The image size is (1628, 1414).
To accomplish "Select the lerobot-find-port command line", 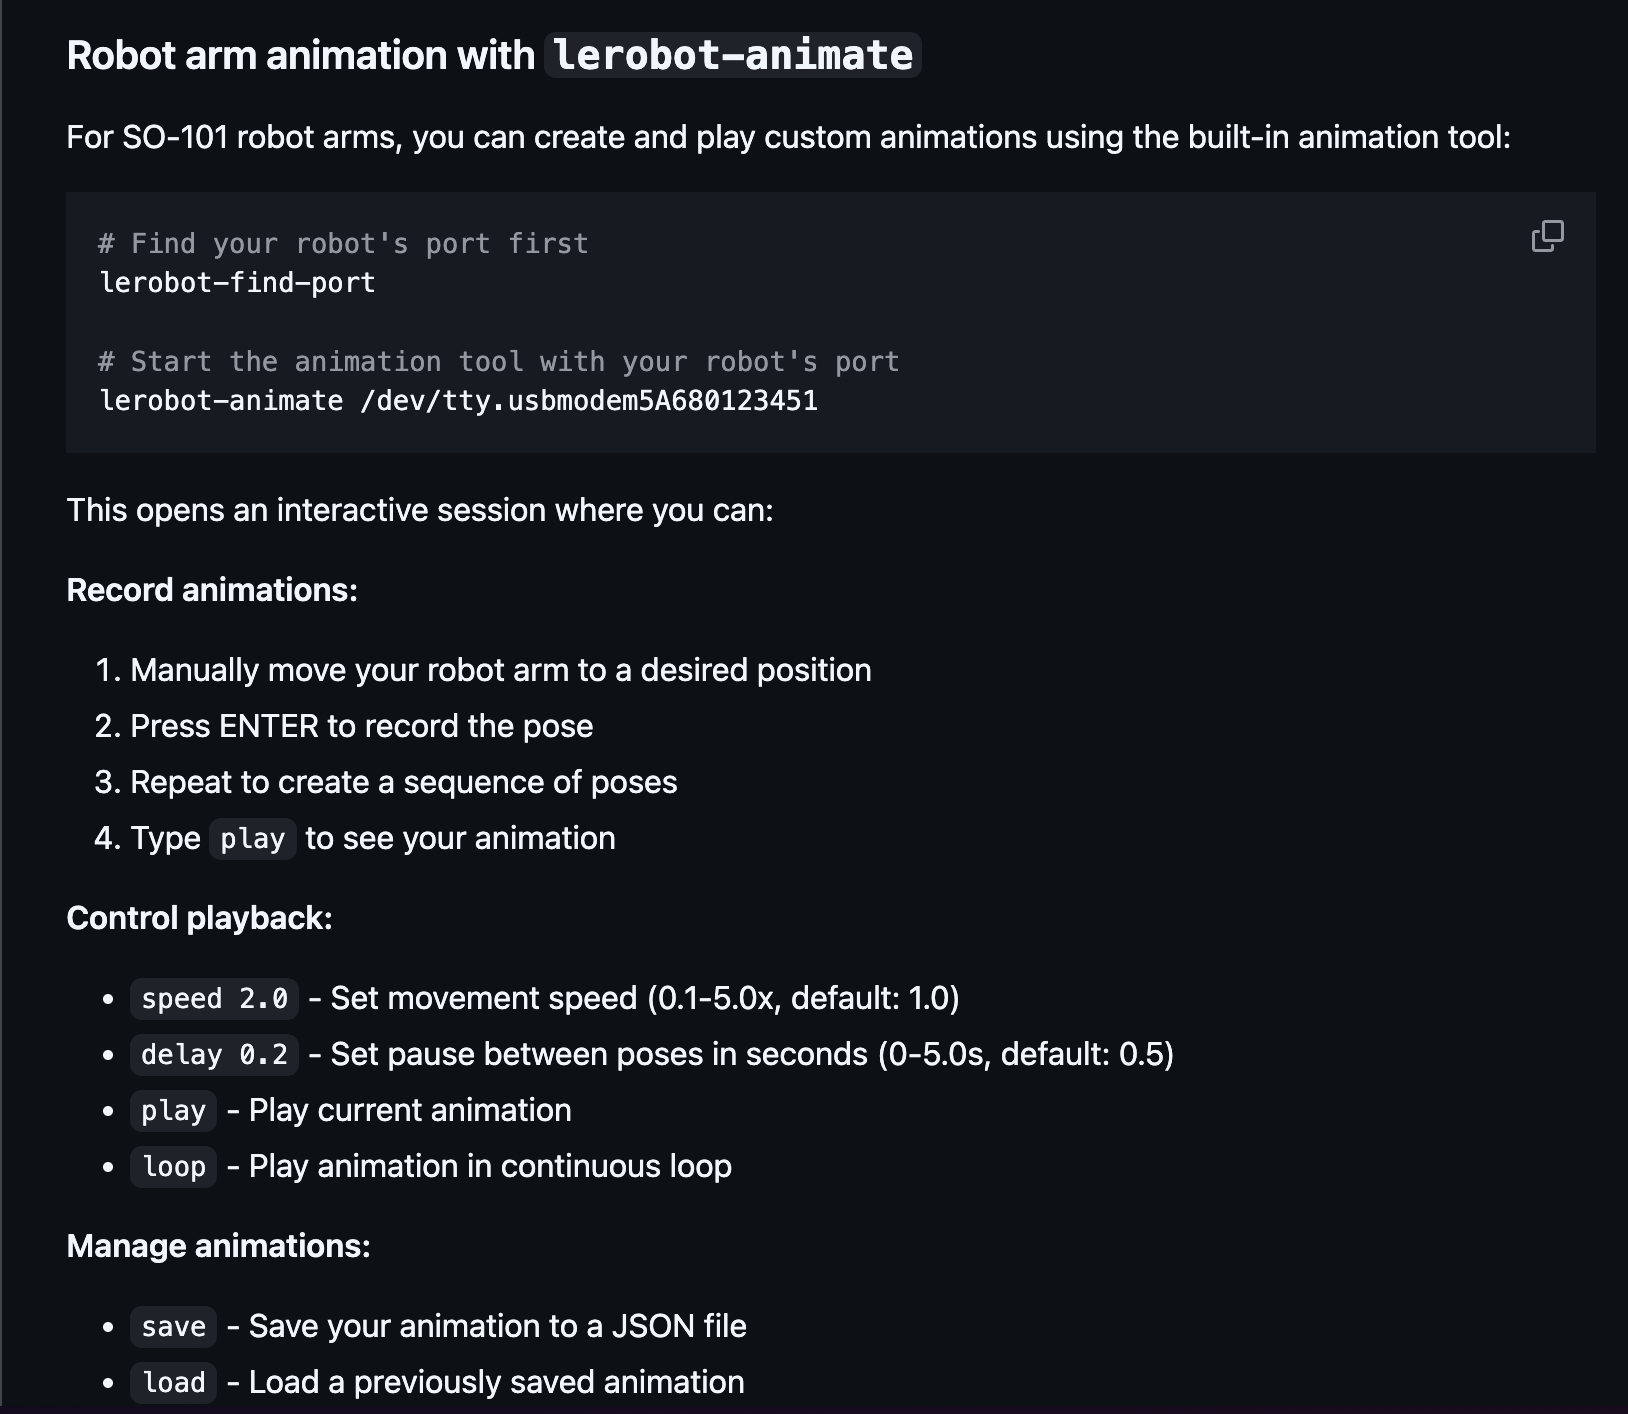I will [237, 282].
